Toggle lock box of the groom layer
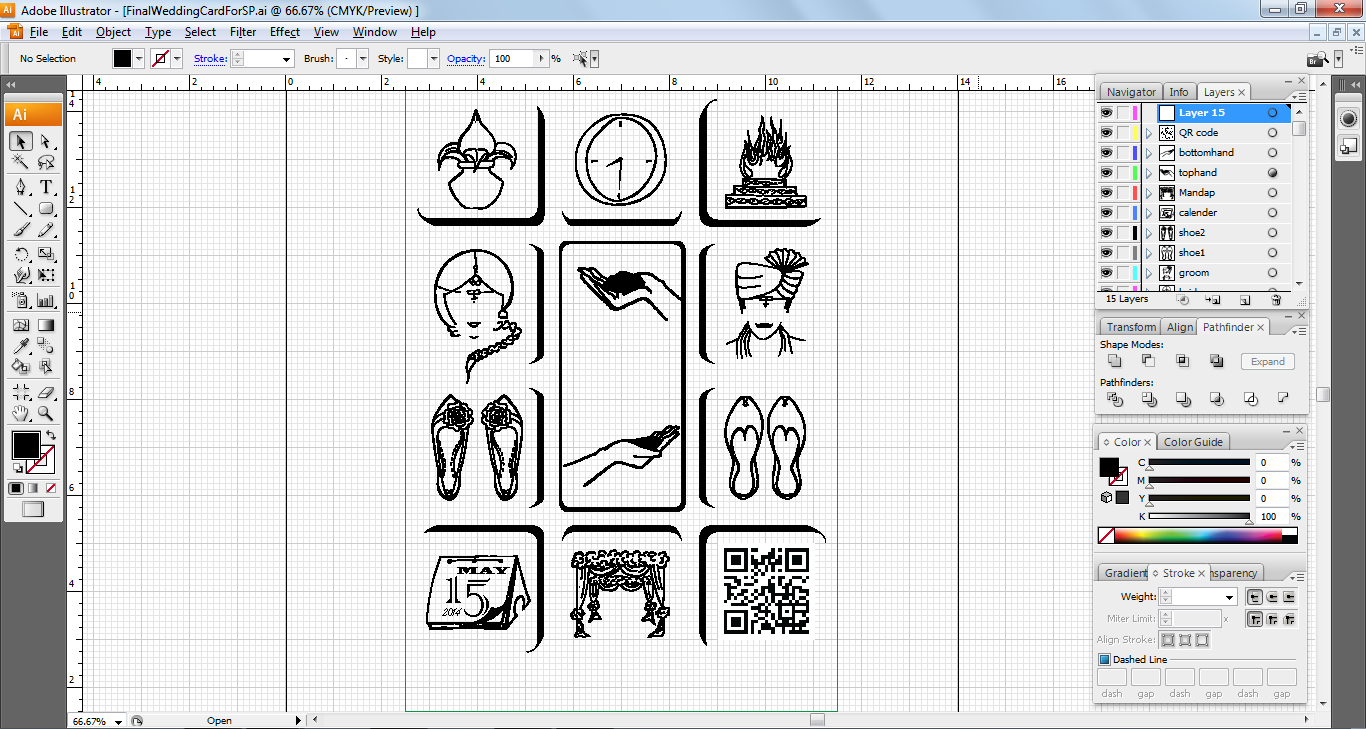 click(x=1124, y=273)
